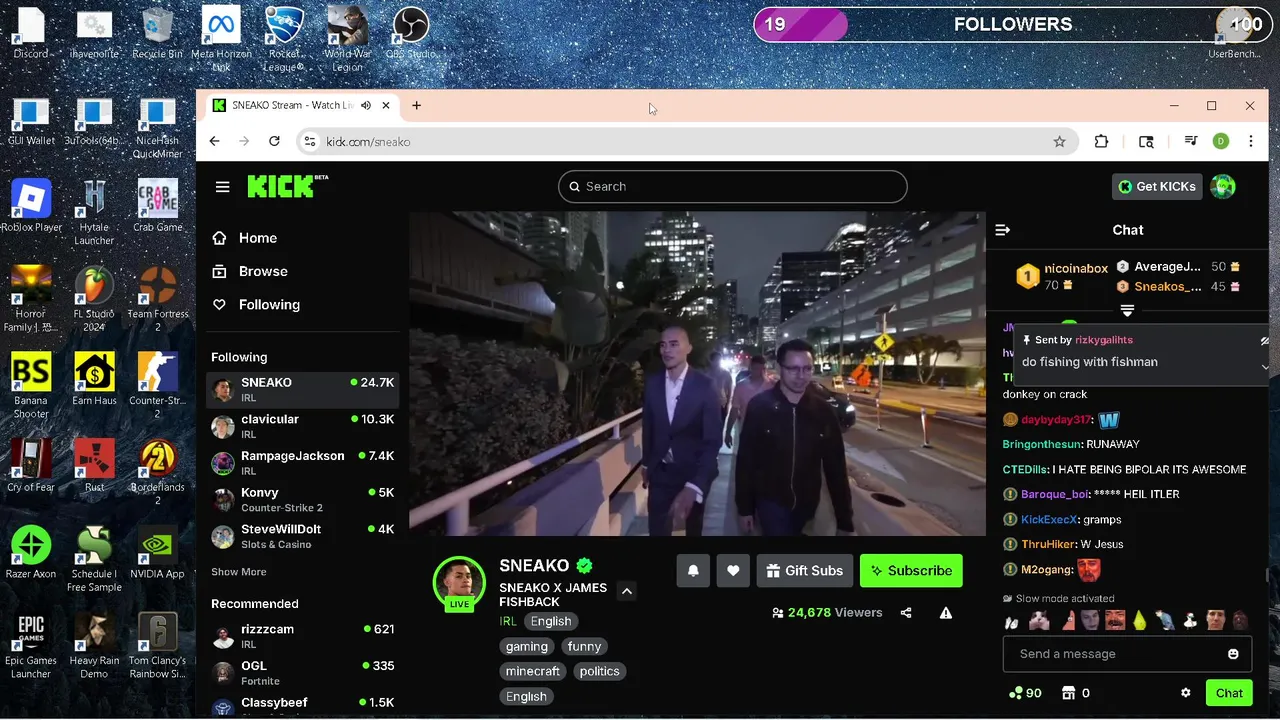Open clavicular channel from Following

(303, 426)
